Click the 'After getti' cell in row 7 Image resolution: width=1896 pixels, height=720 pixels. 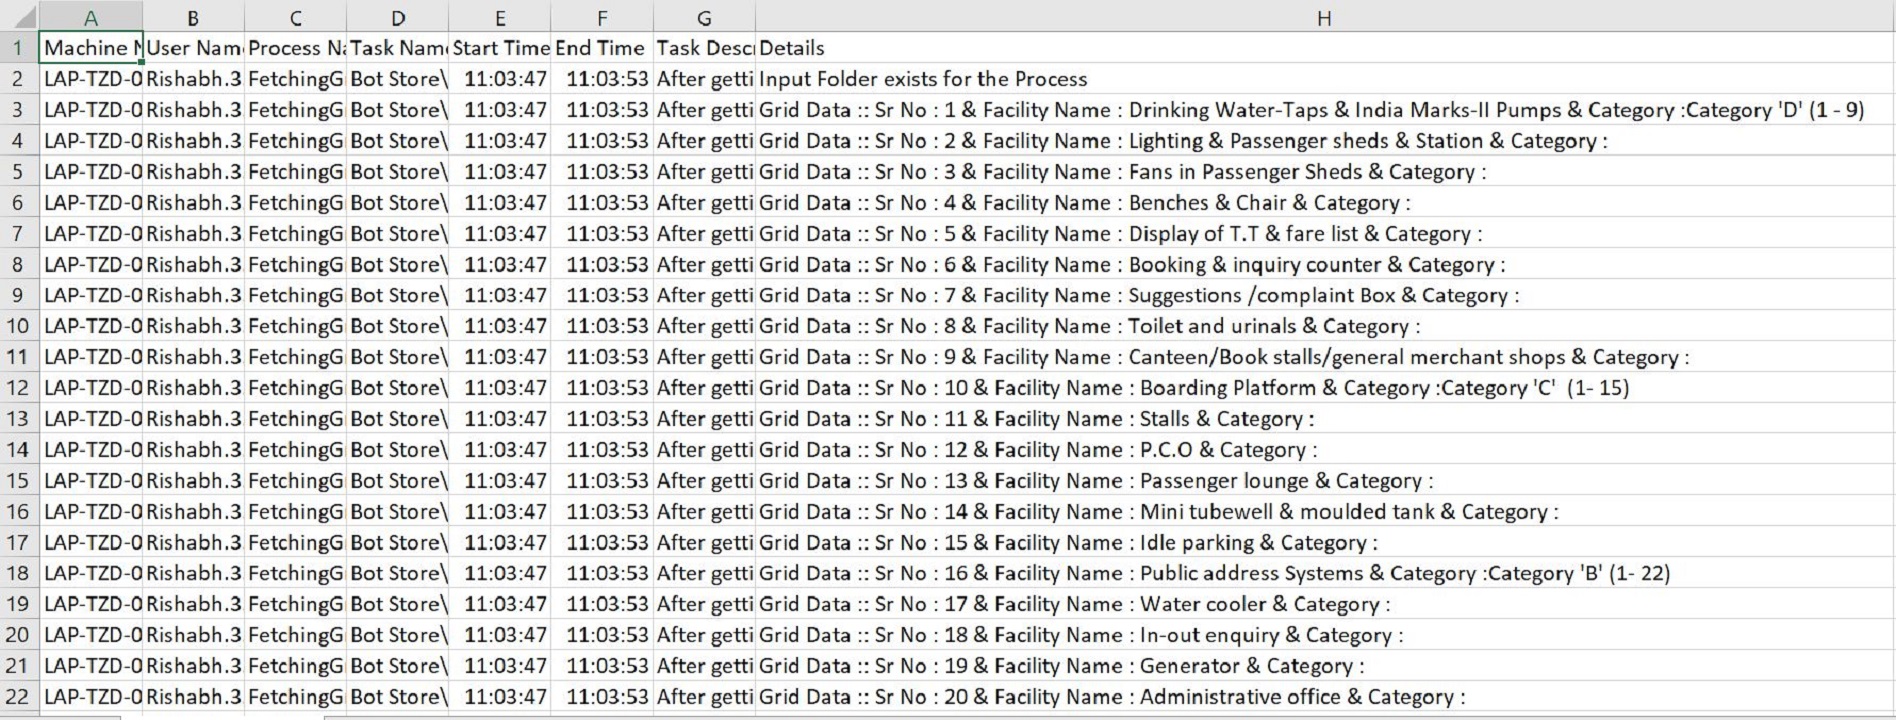[x=704, y=234]
